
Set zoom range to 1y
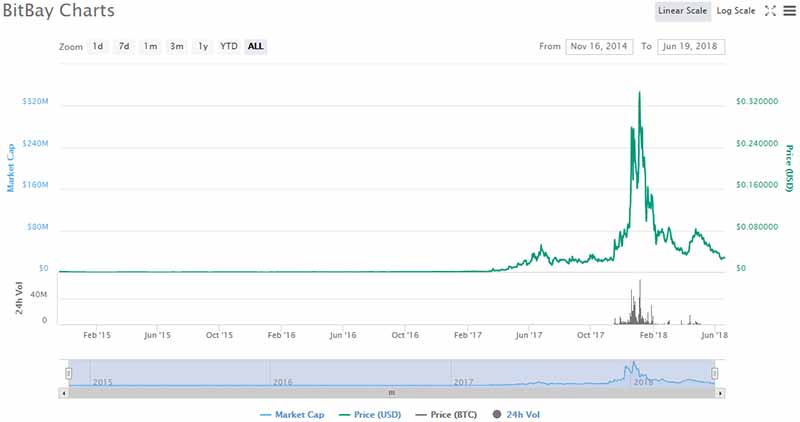coord(203,46)
